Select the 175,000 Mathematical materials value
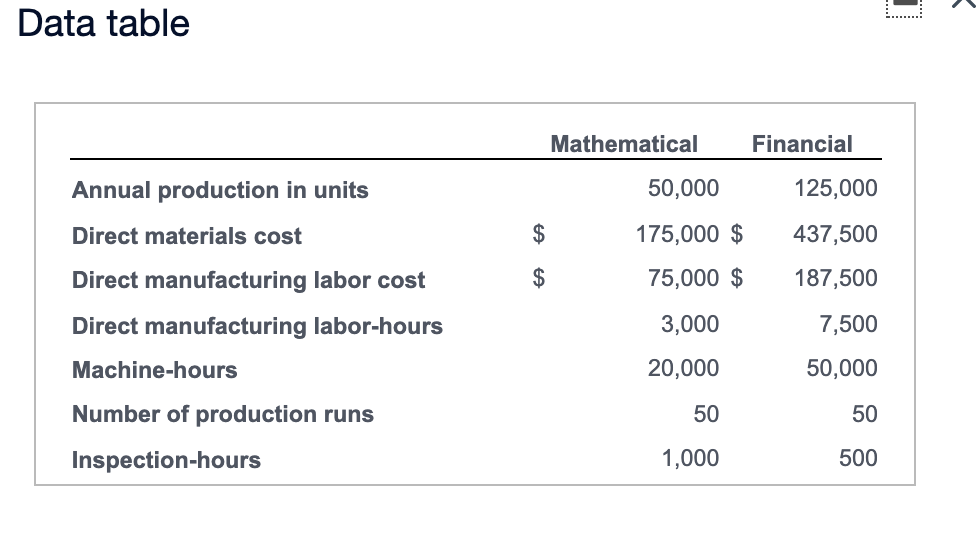Image resolution: width=978 pixels, height=552 pixels. click(x=677, y=235)
